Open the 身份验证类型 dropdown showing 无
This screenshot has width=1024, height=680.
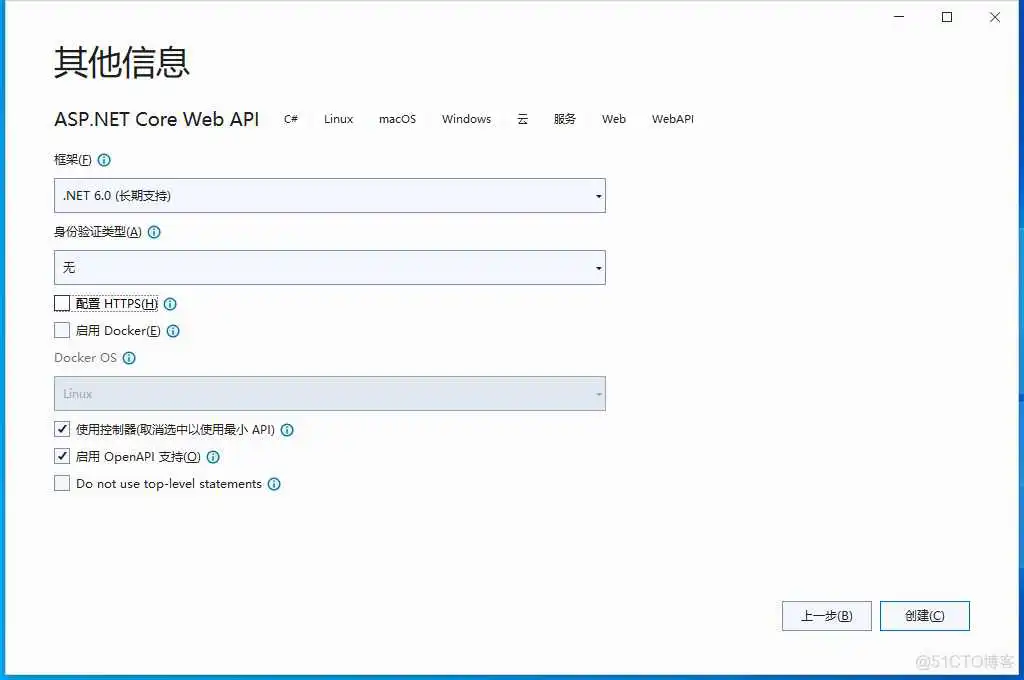click(x=598, y=267)
